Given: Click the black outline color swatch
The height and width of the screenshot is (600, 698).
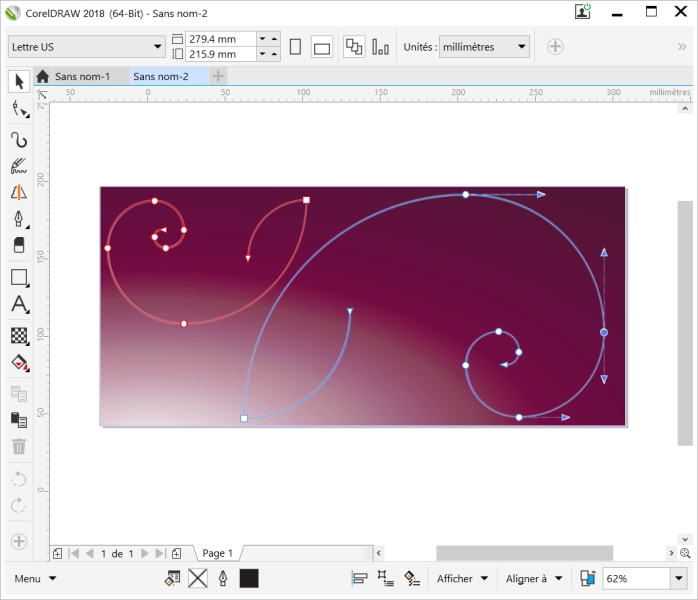Looking at the screenshot, I should tap(249, 578).
